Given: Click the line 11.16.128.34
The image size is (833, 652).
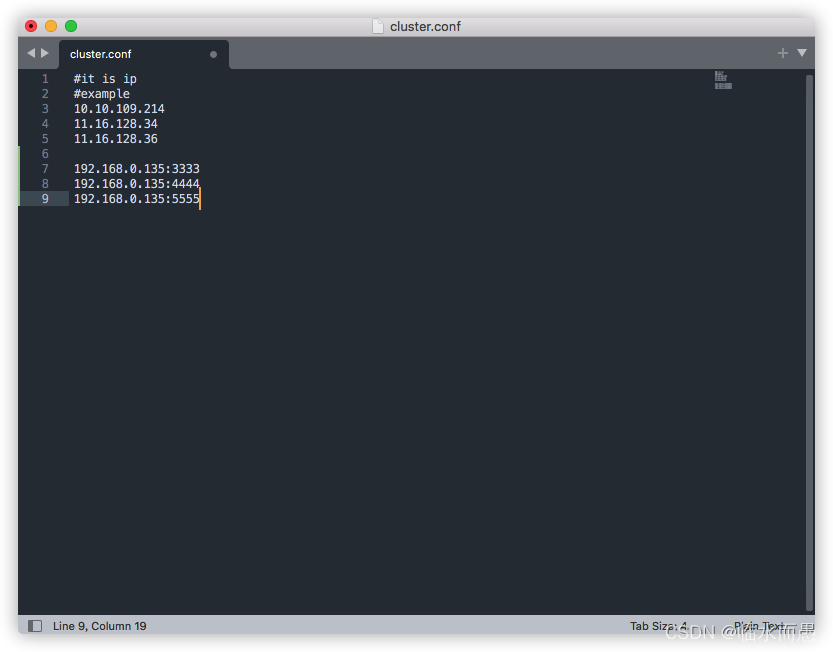Looking at the screenshot, I should tap(115, 124).
